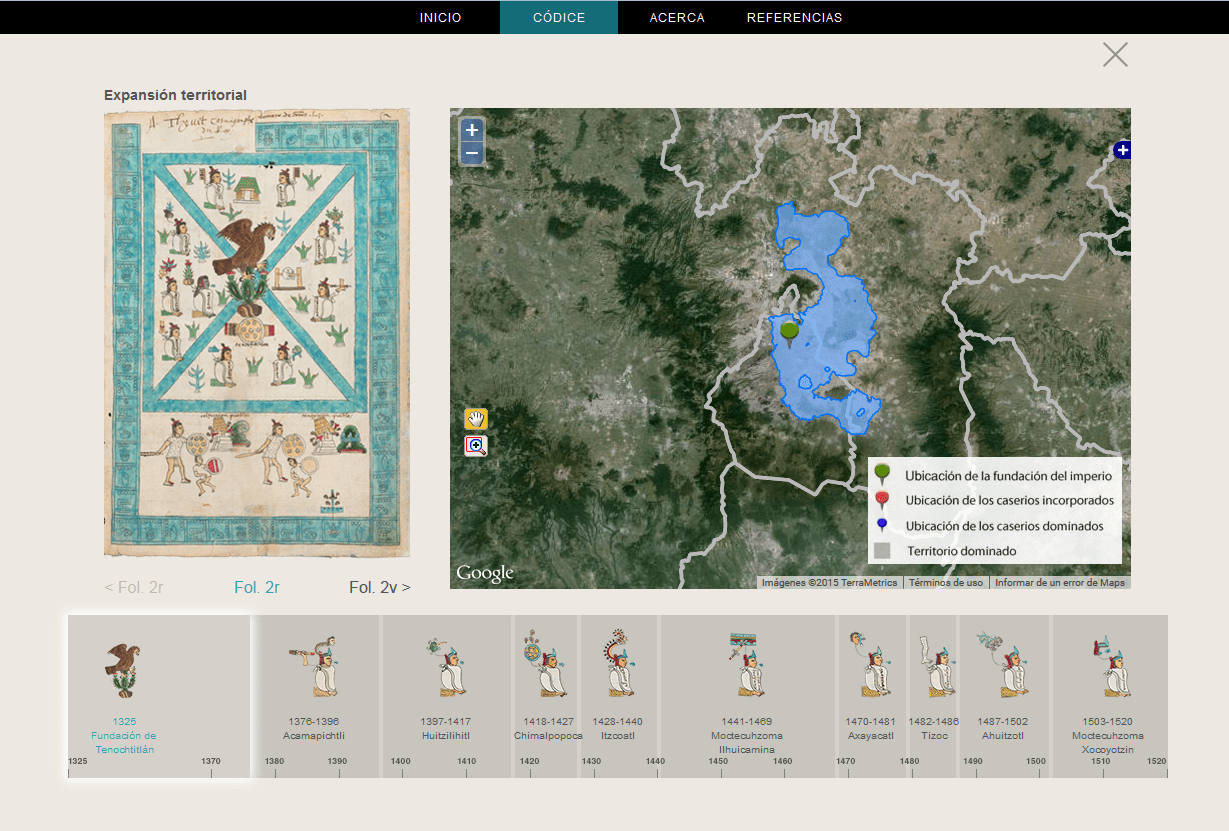Screen dimensions: 1229x831
Task: Click the Google logo on the map
Action: [x=485, y=573]
